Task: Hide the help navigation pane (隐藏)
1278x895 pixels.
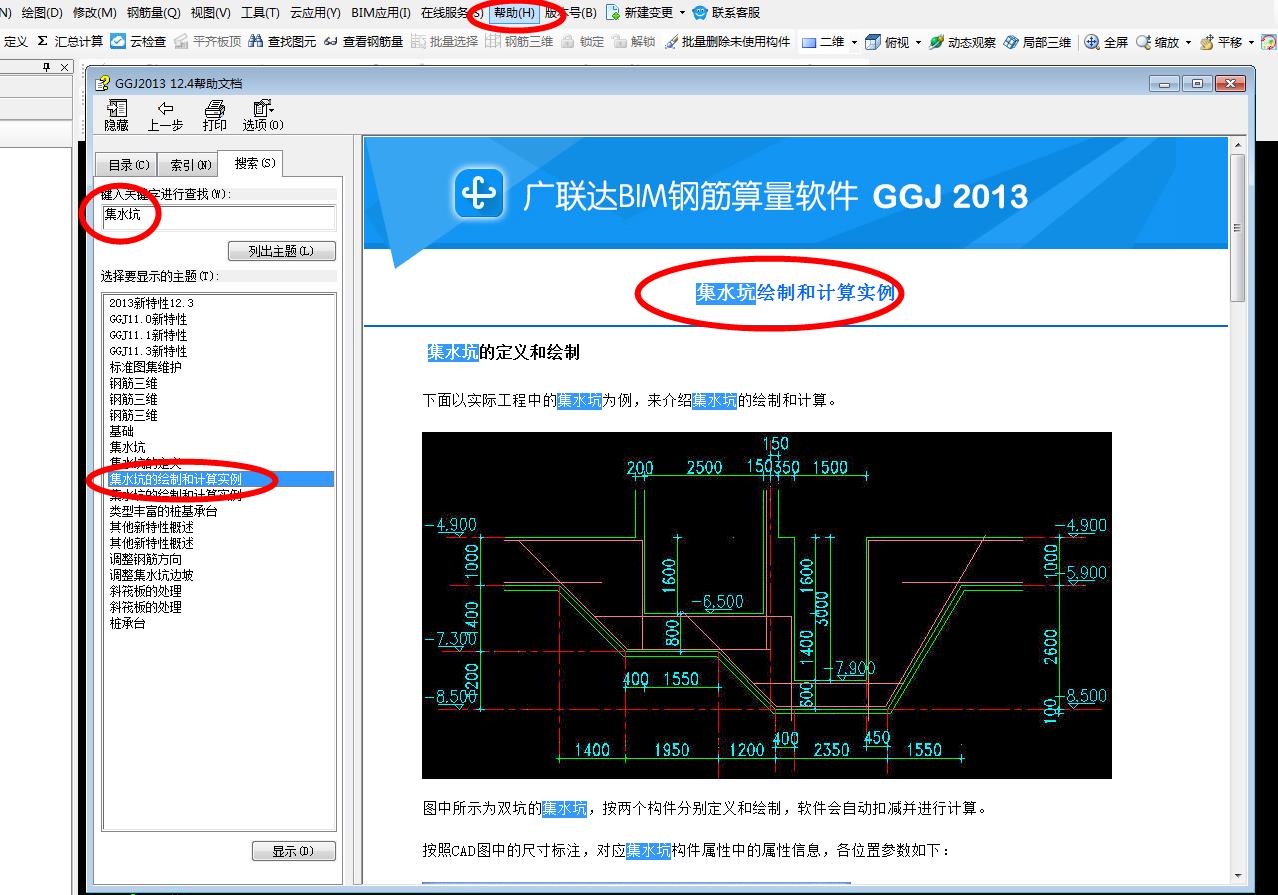Action: pyautogui.click(x=116, y=116)
